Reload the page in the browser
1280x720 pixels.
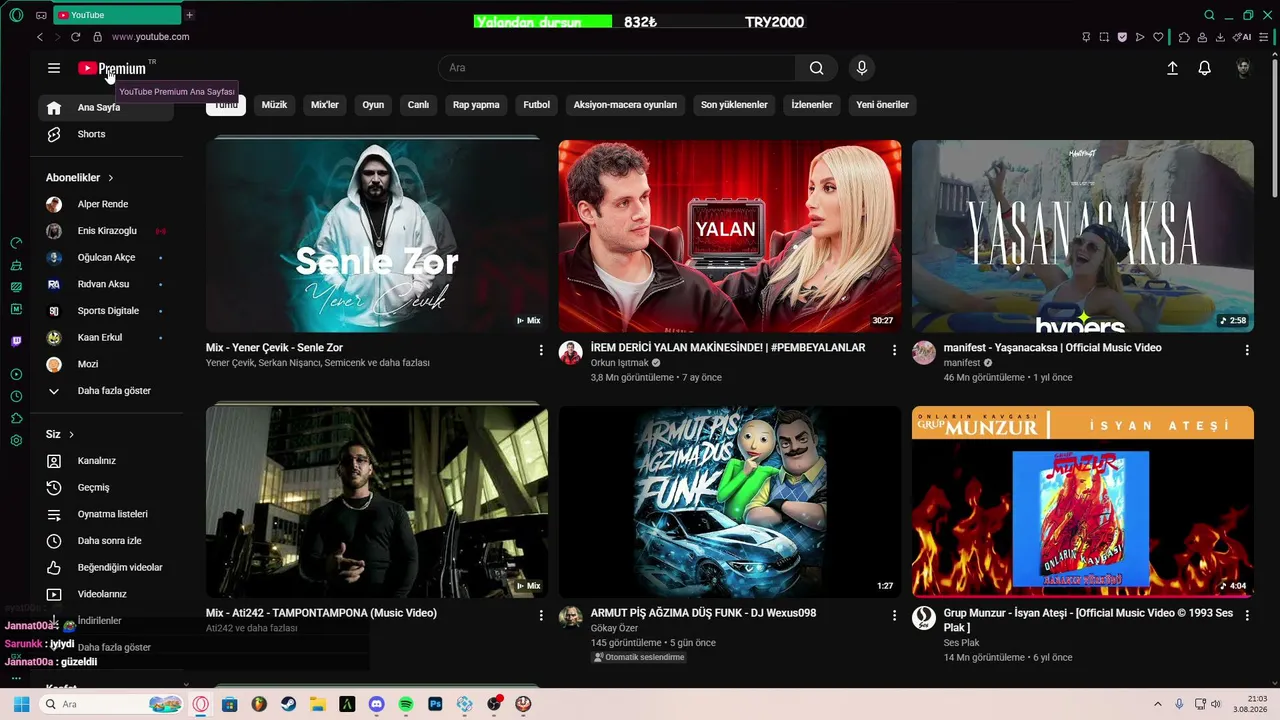click(x=75, y=37)
